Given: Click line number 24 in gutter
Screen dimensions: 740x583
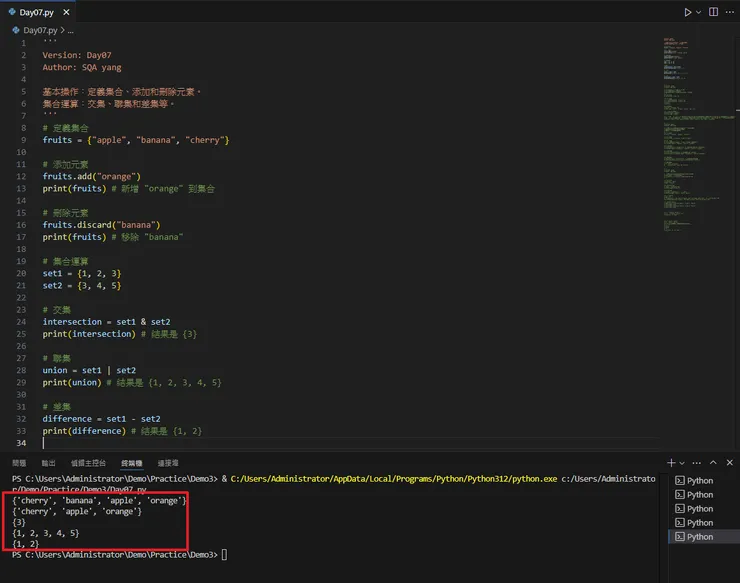Looking at the screenshot, I should [21, 322].
